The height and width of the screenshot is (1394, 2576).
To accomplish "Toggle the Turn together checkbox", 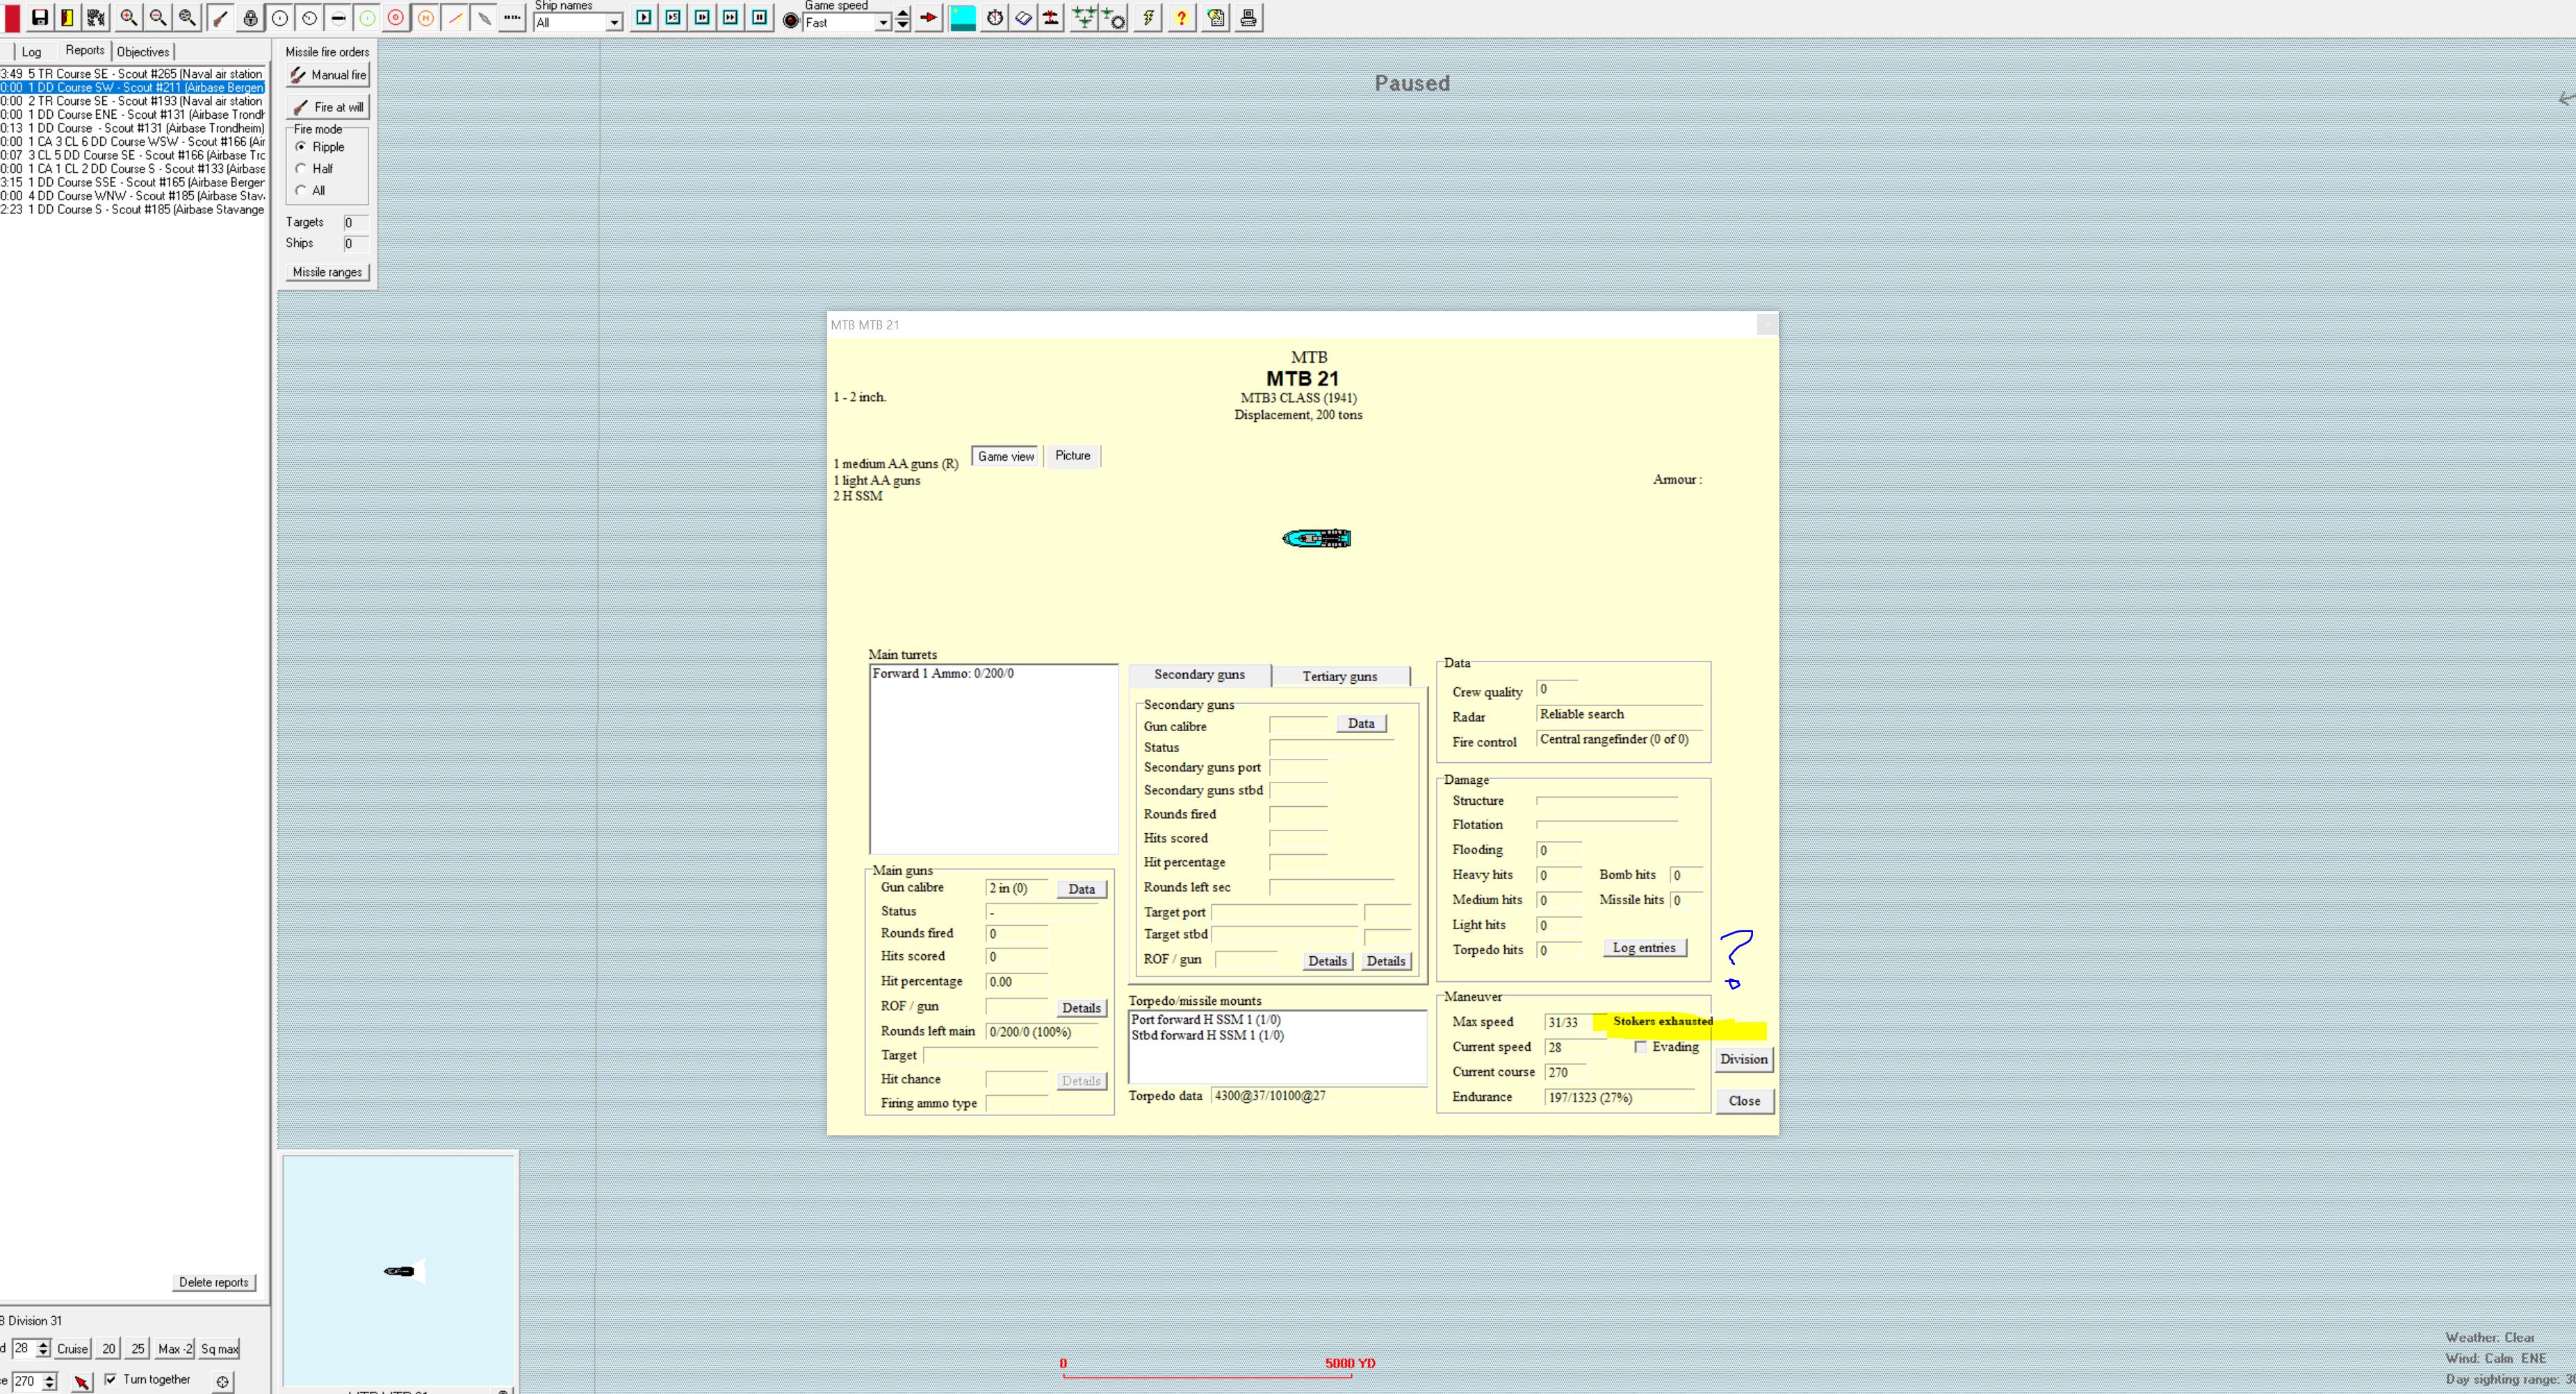I will click(110, 1379).
